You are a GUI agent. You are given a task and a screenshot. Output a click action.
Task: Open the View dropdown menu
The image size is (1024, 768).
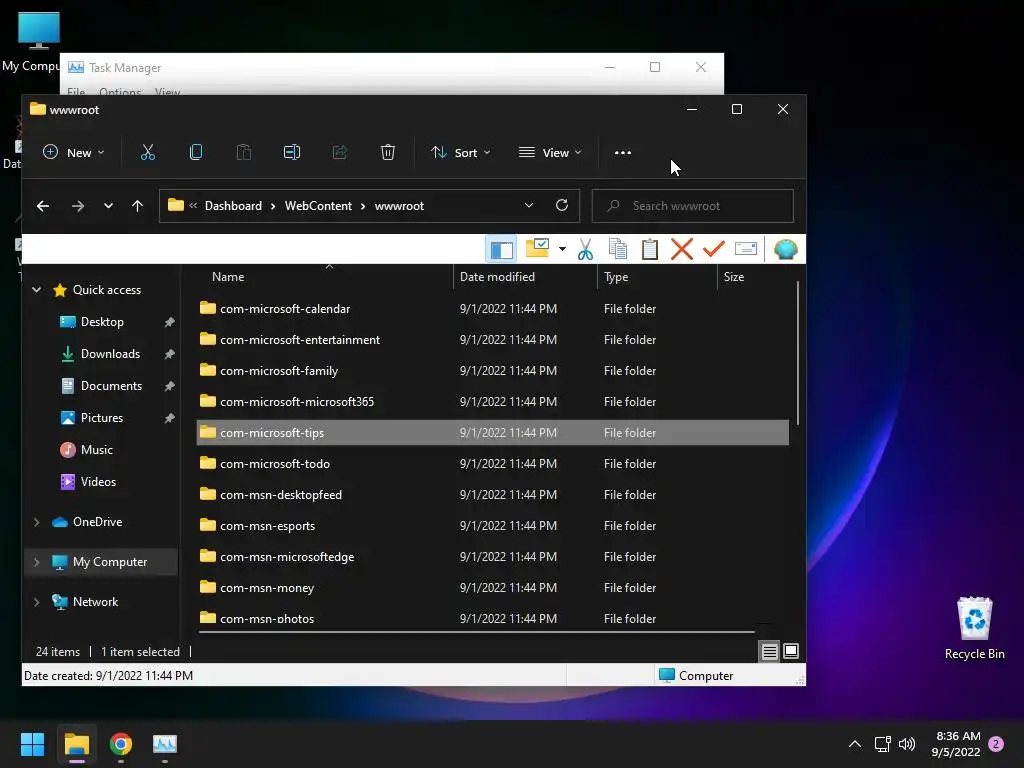550,152
